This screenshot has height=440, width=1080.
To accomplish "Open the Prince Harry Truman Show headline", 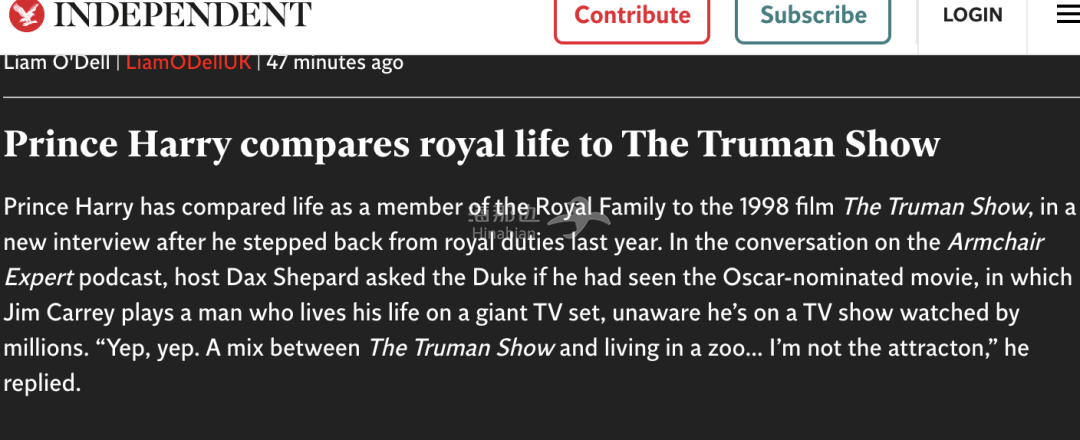I will point(472,144).
